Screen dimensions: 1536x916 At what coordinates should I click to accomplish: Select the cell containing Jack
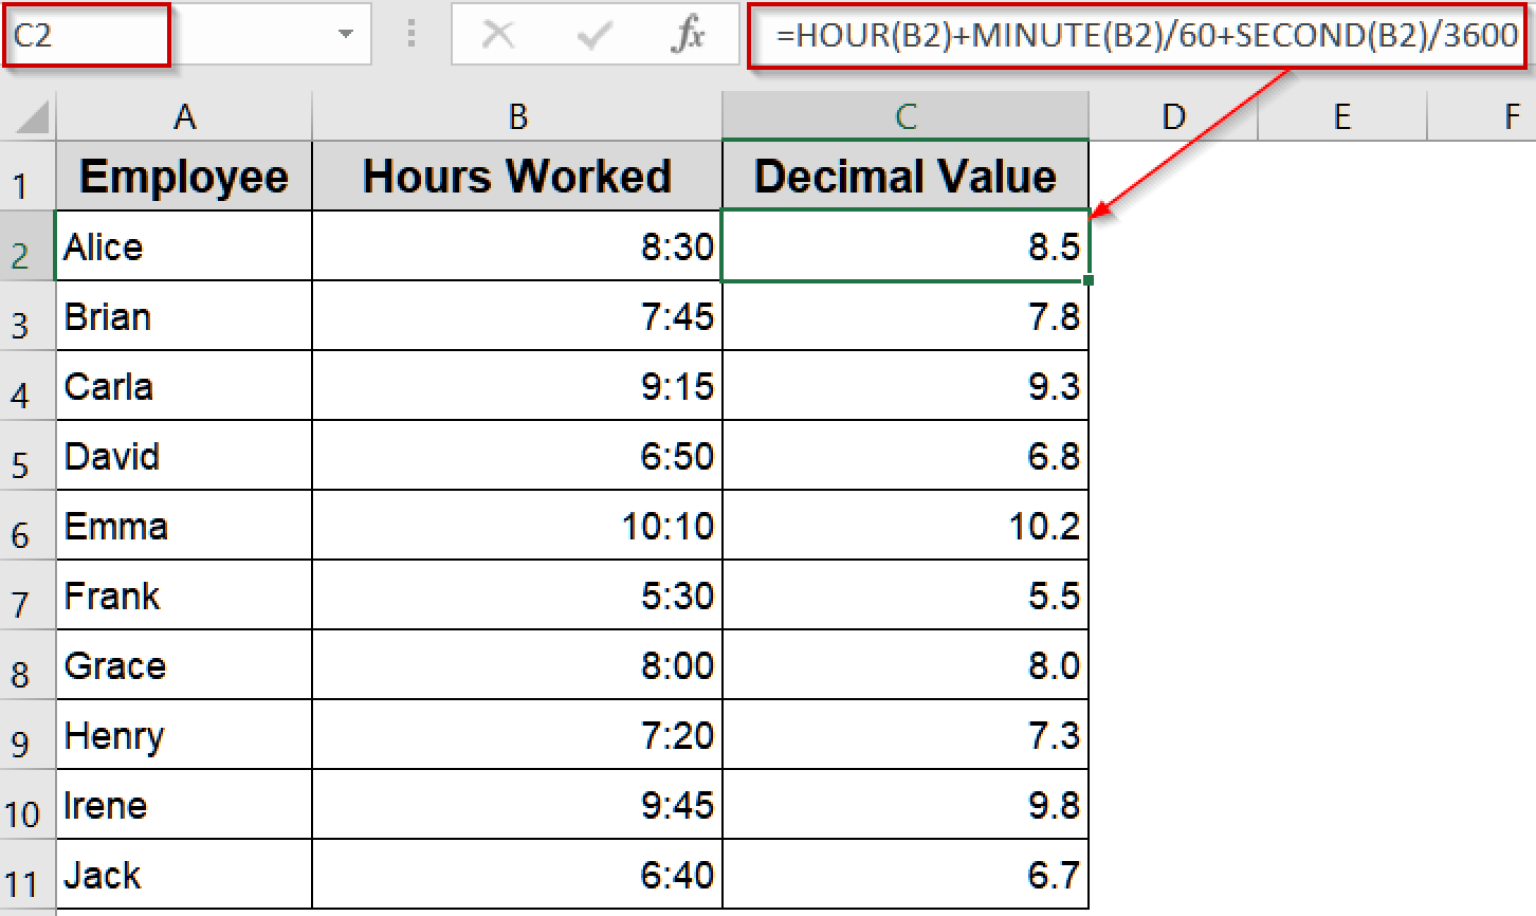(x=184, y=874)
